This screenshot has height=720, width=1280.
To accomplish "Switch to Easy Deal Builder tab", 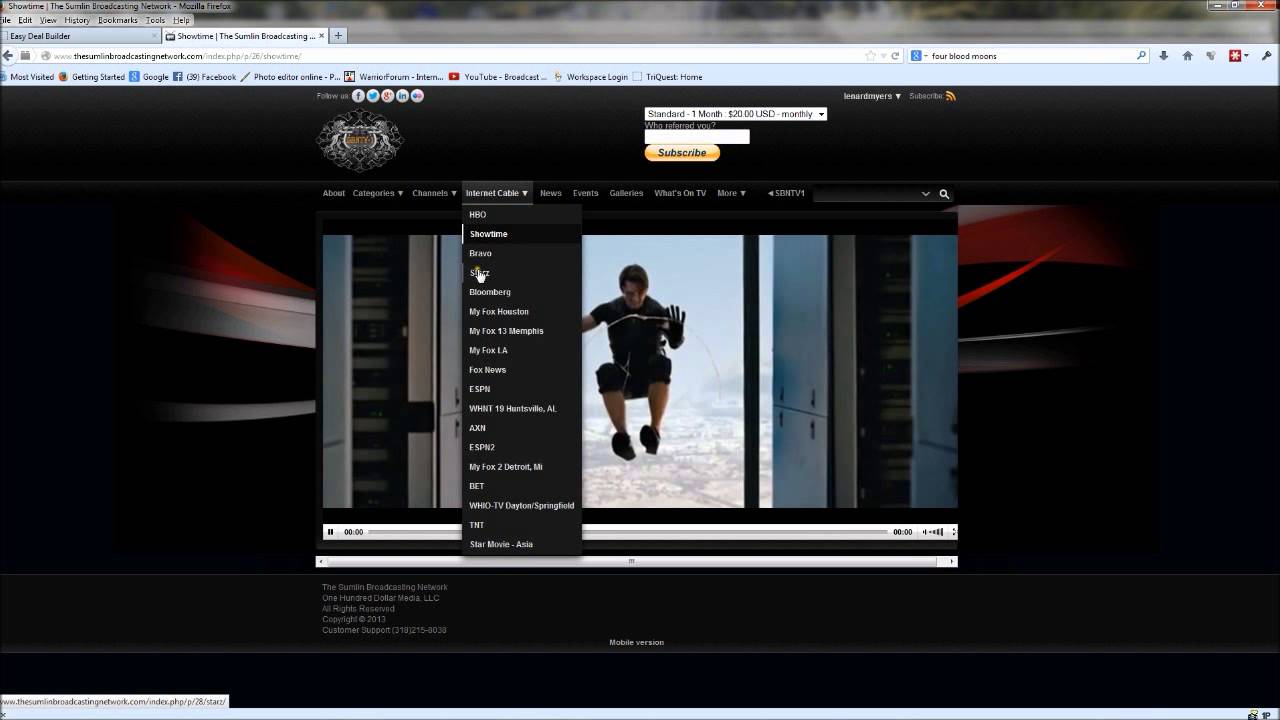I will (x=80, y=36).
